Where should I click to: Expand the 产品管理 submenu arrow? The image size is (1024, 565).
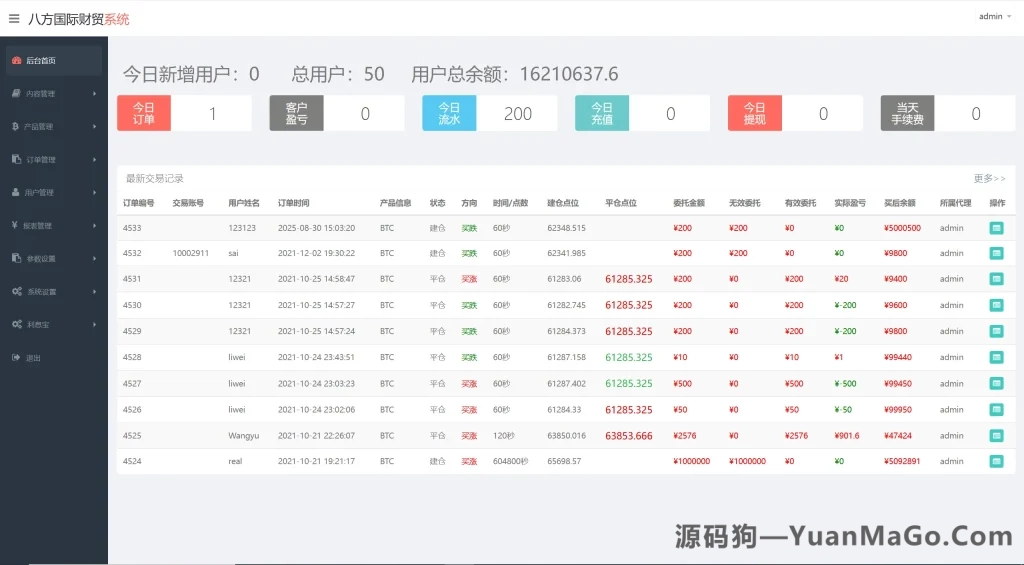tap(95, 126)
